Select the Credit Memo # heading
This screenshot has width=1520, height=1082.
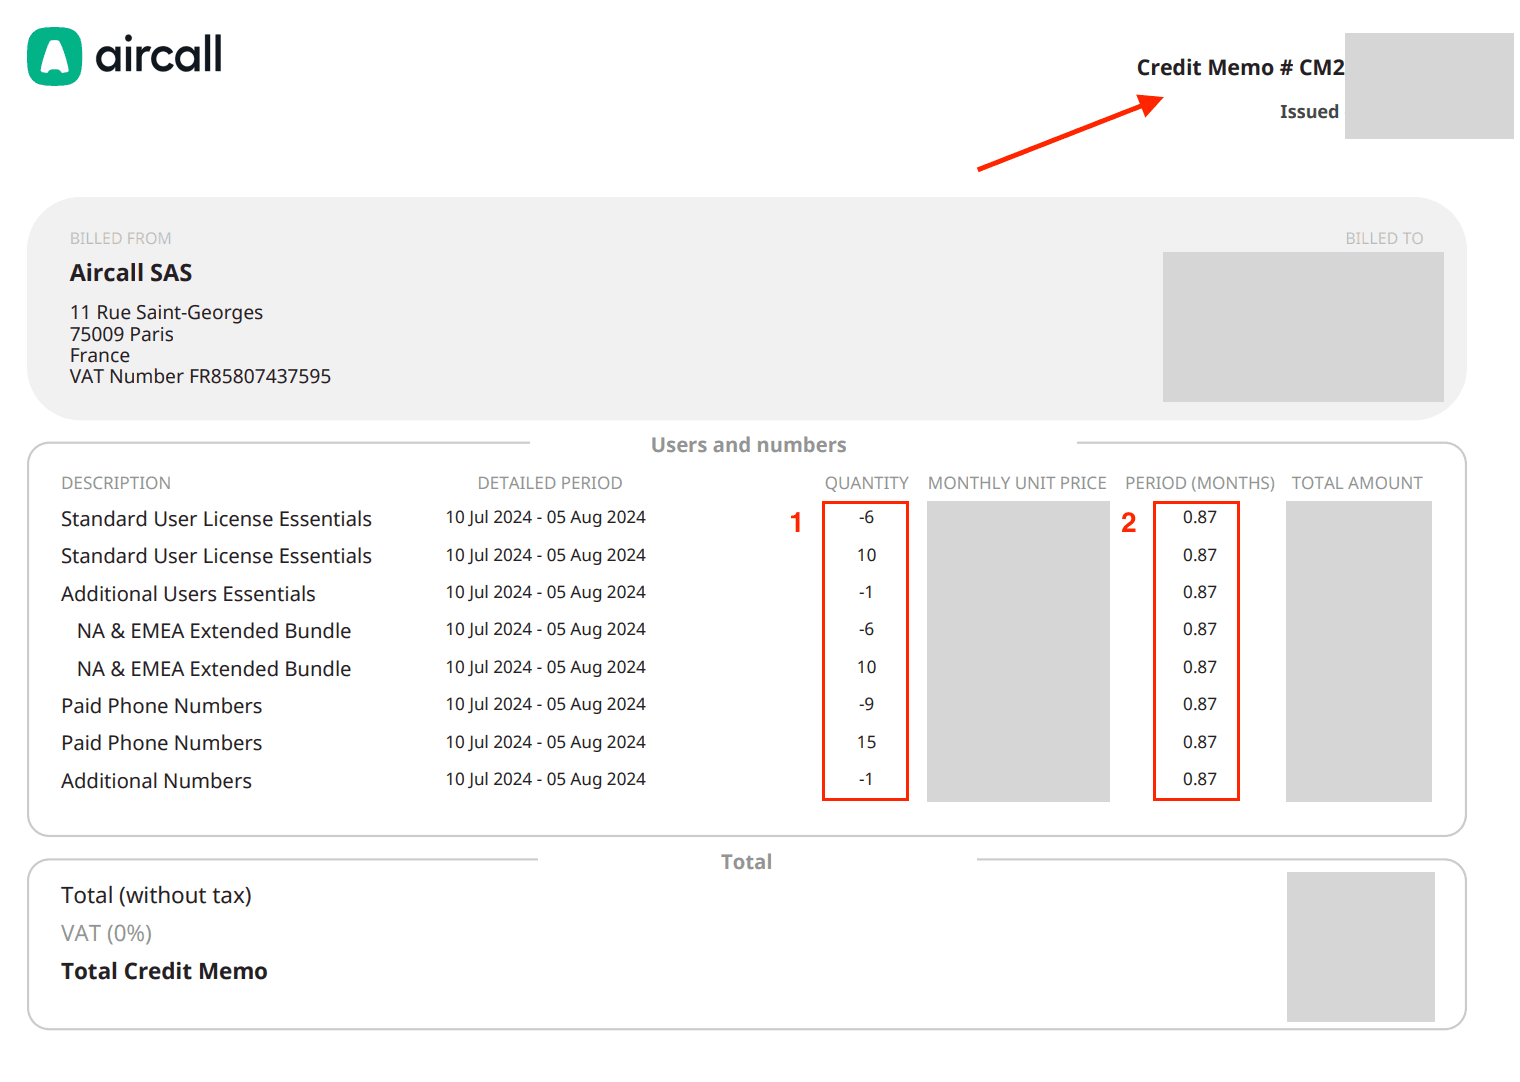1239,68
